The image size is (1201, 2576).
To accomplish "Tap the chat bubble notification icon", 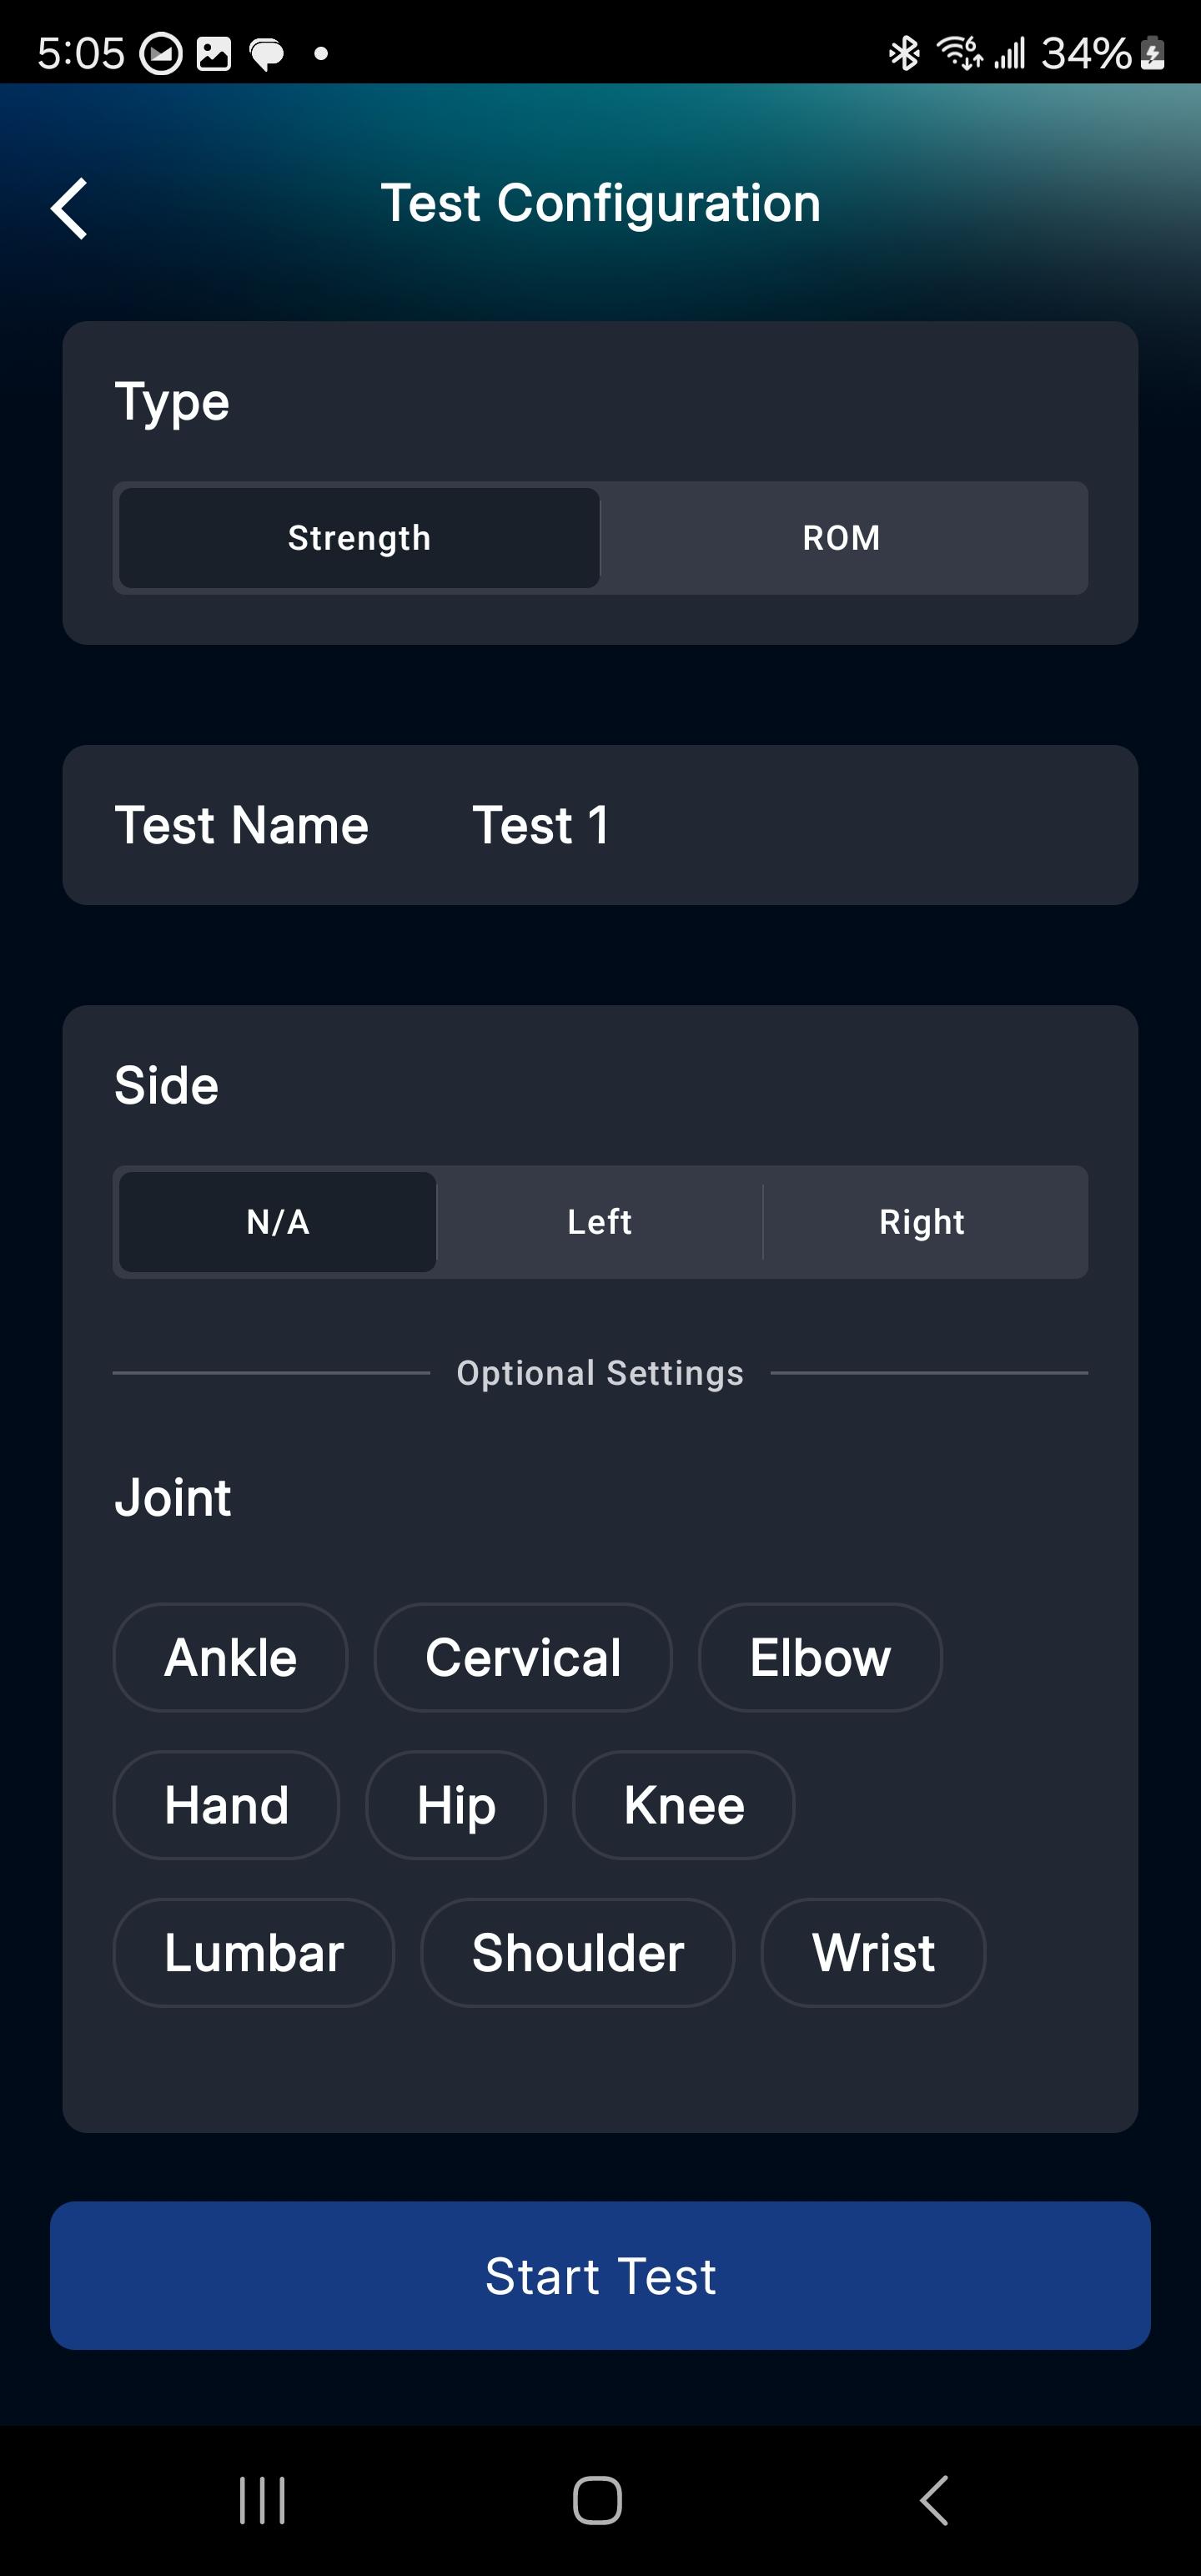I will (266, 54).
